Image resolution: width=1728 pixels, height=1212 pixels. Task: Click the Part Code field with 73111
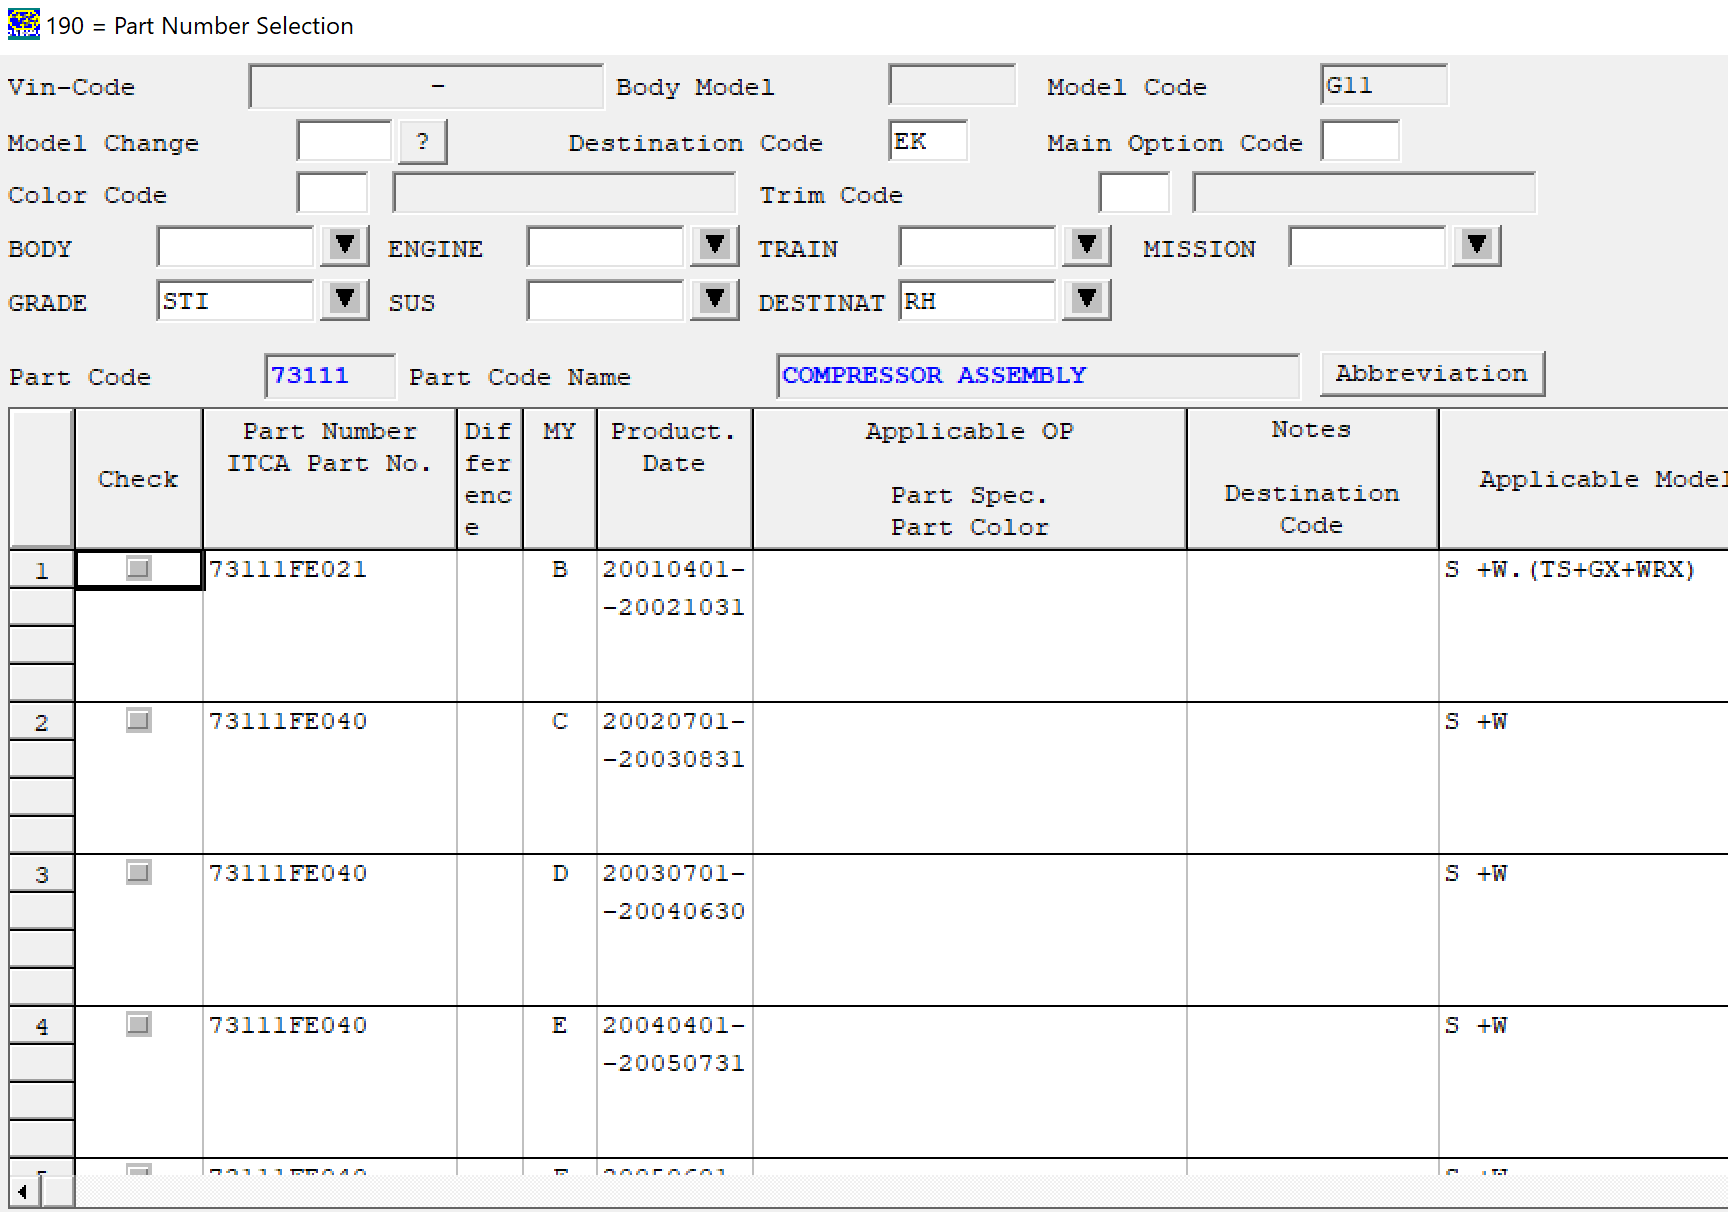pyautogui.click(x=329, y=376)
